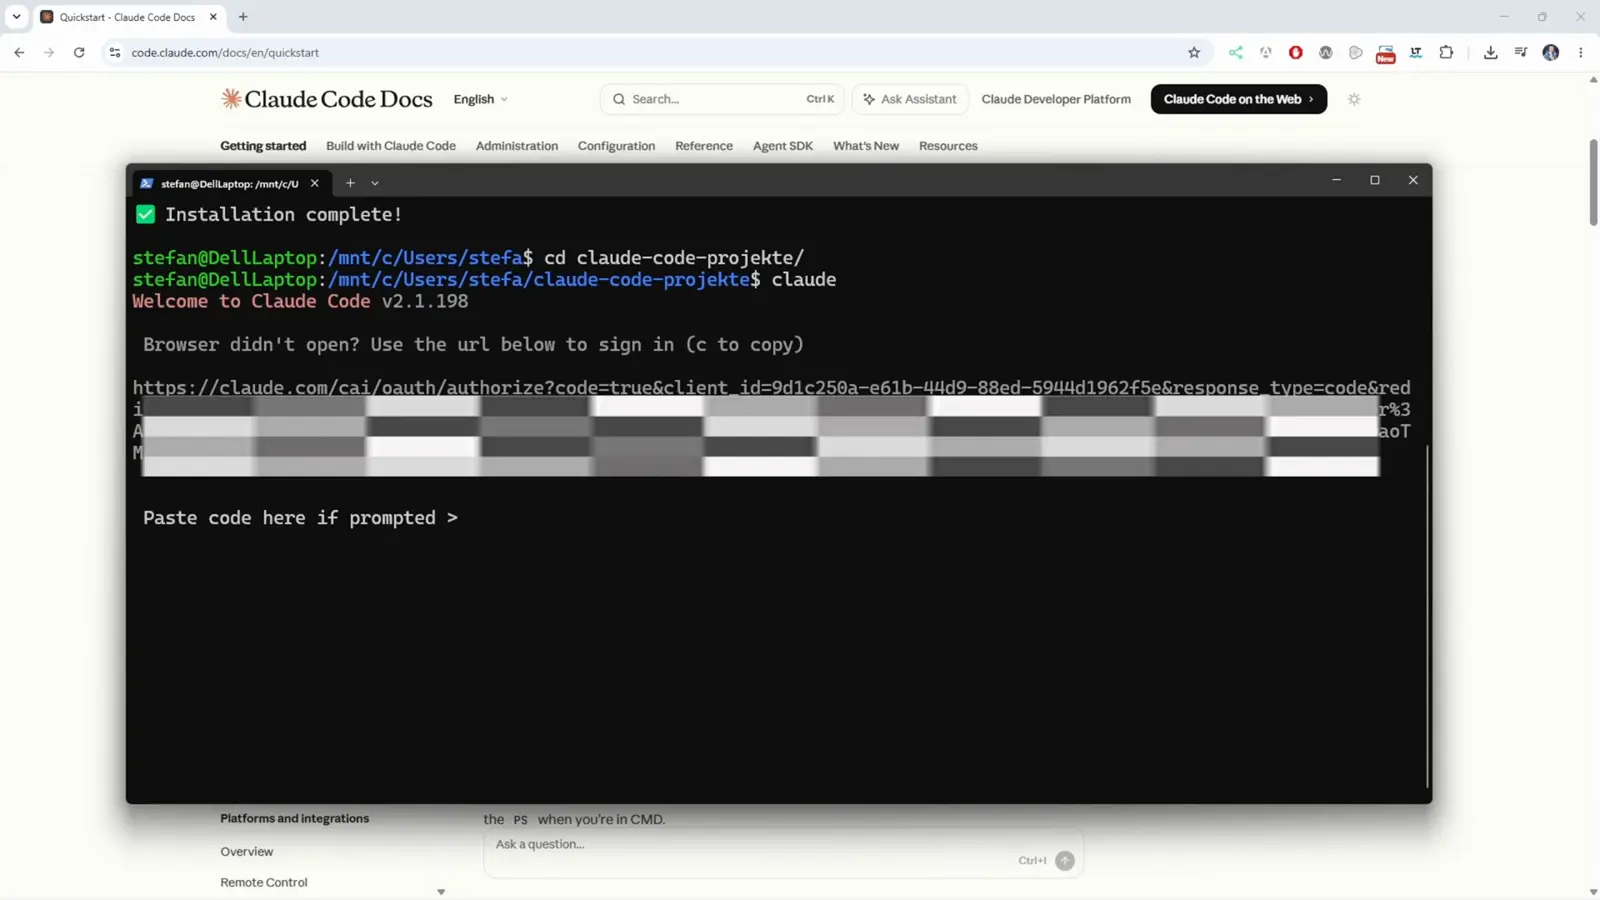
Task: Click the green share extension icon
Action: (1236, 52)
